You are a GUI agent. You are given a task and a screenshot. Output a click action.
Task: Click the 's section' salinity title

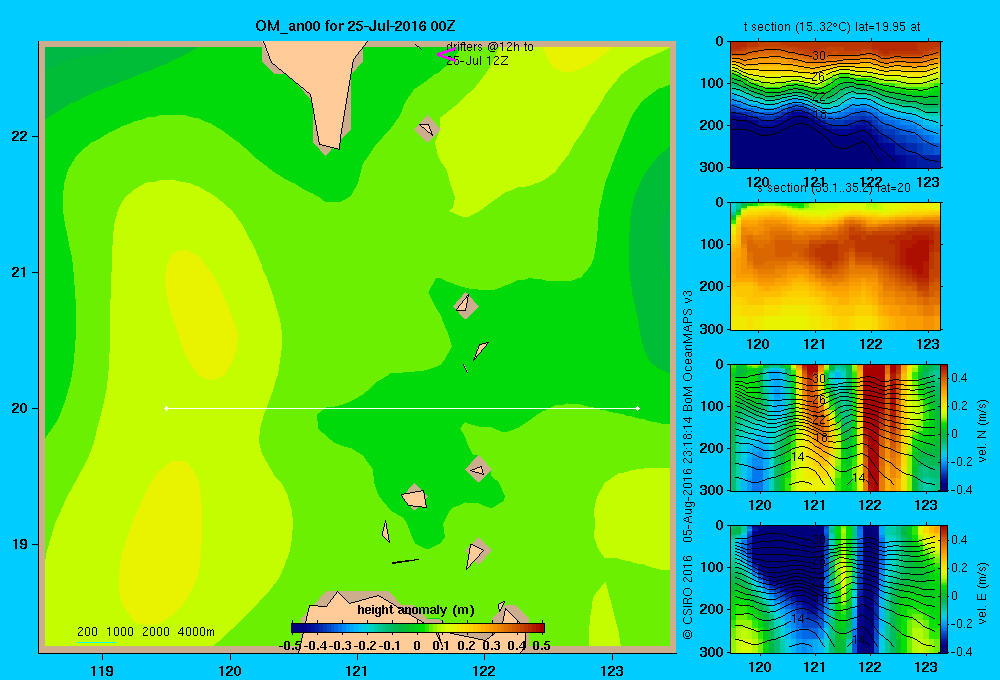pos(833,188)
